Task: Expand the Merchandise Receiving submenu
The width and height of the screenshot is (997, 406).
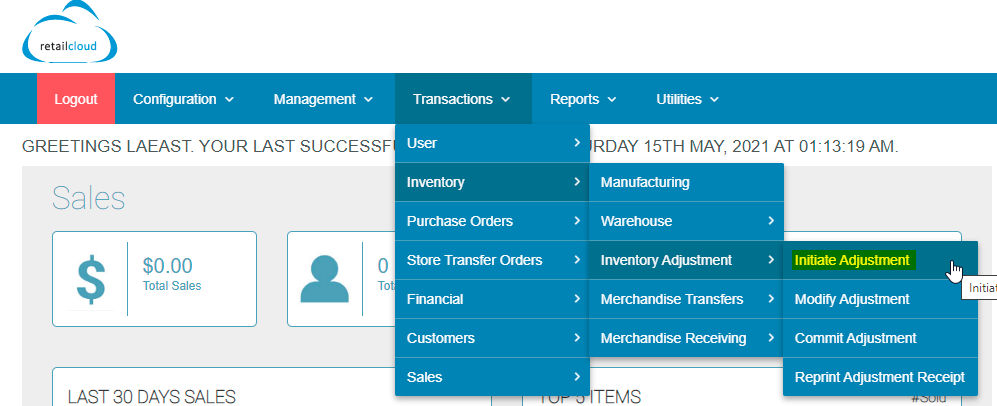Action: tap(685, 338)
